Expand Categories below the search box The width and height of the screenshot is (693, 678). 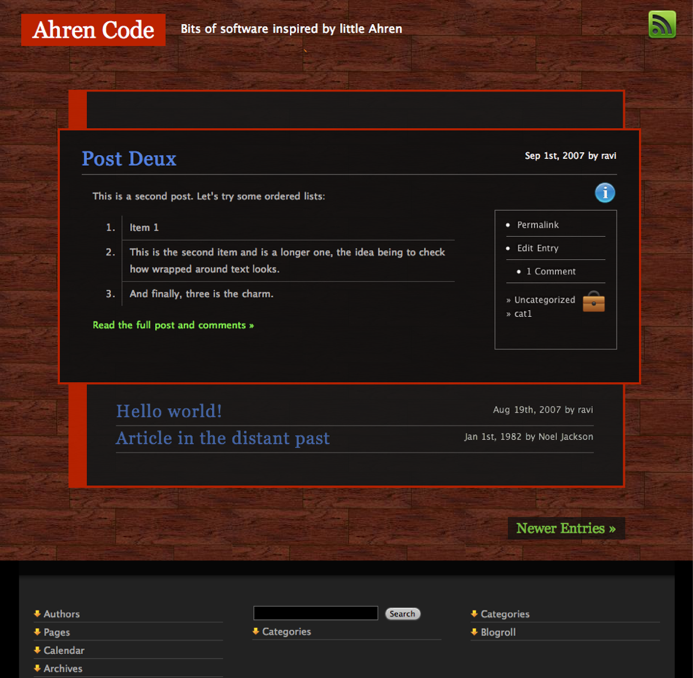(x=286, y=632)
